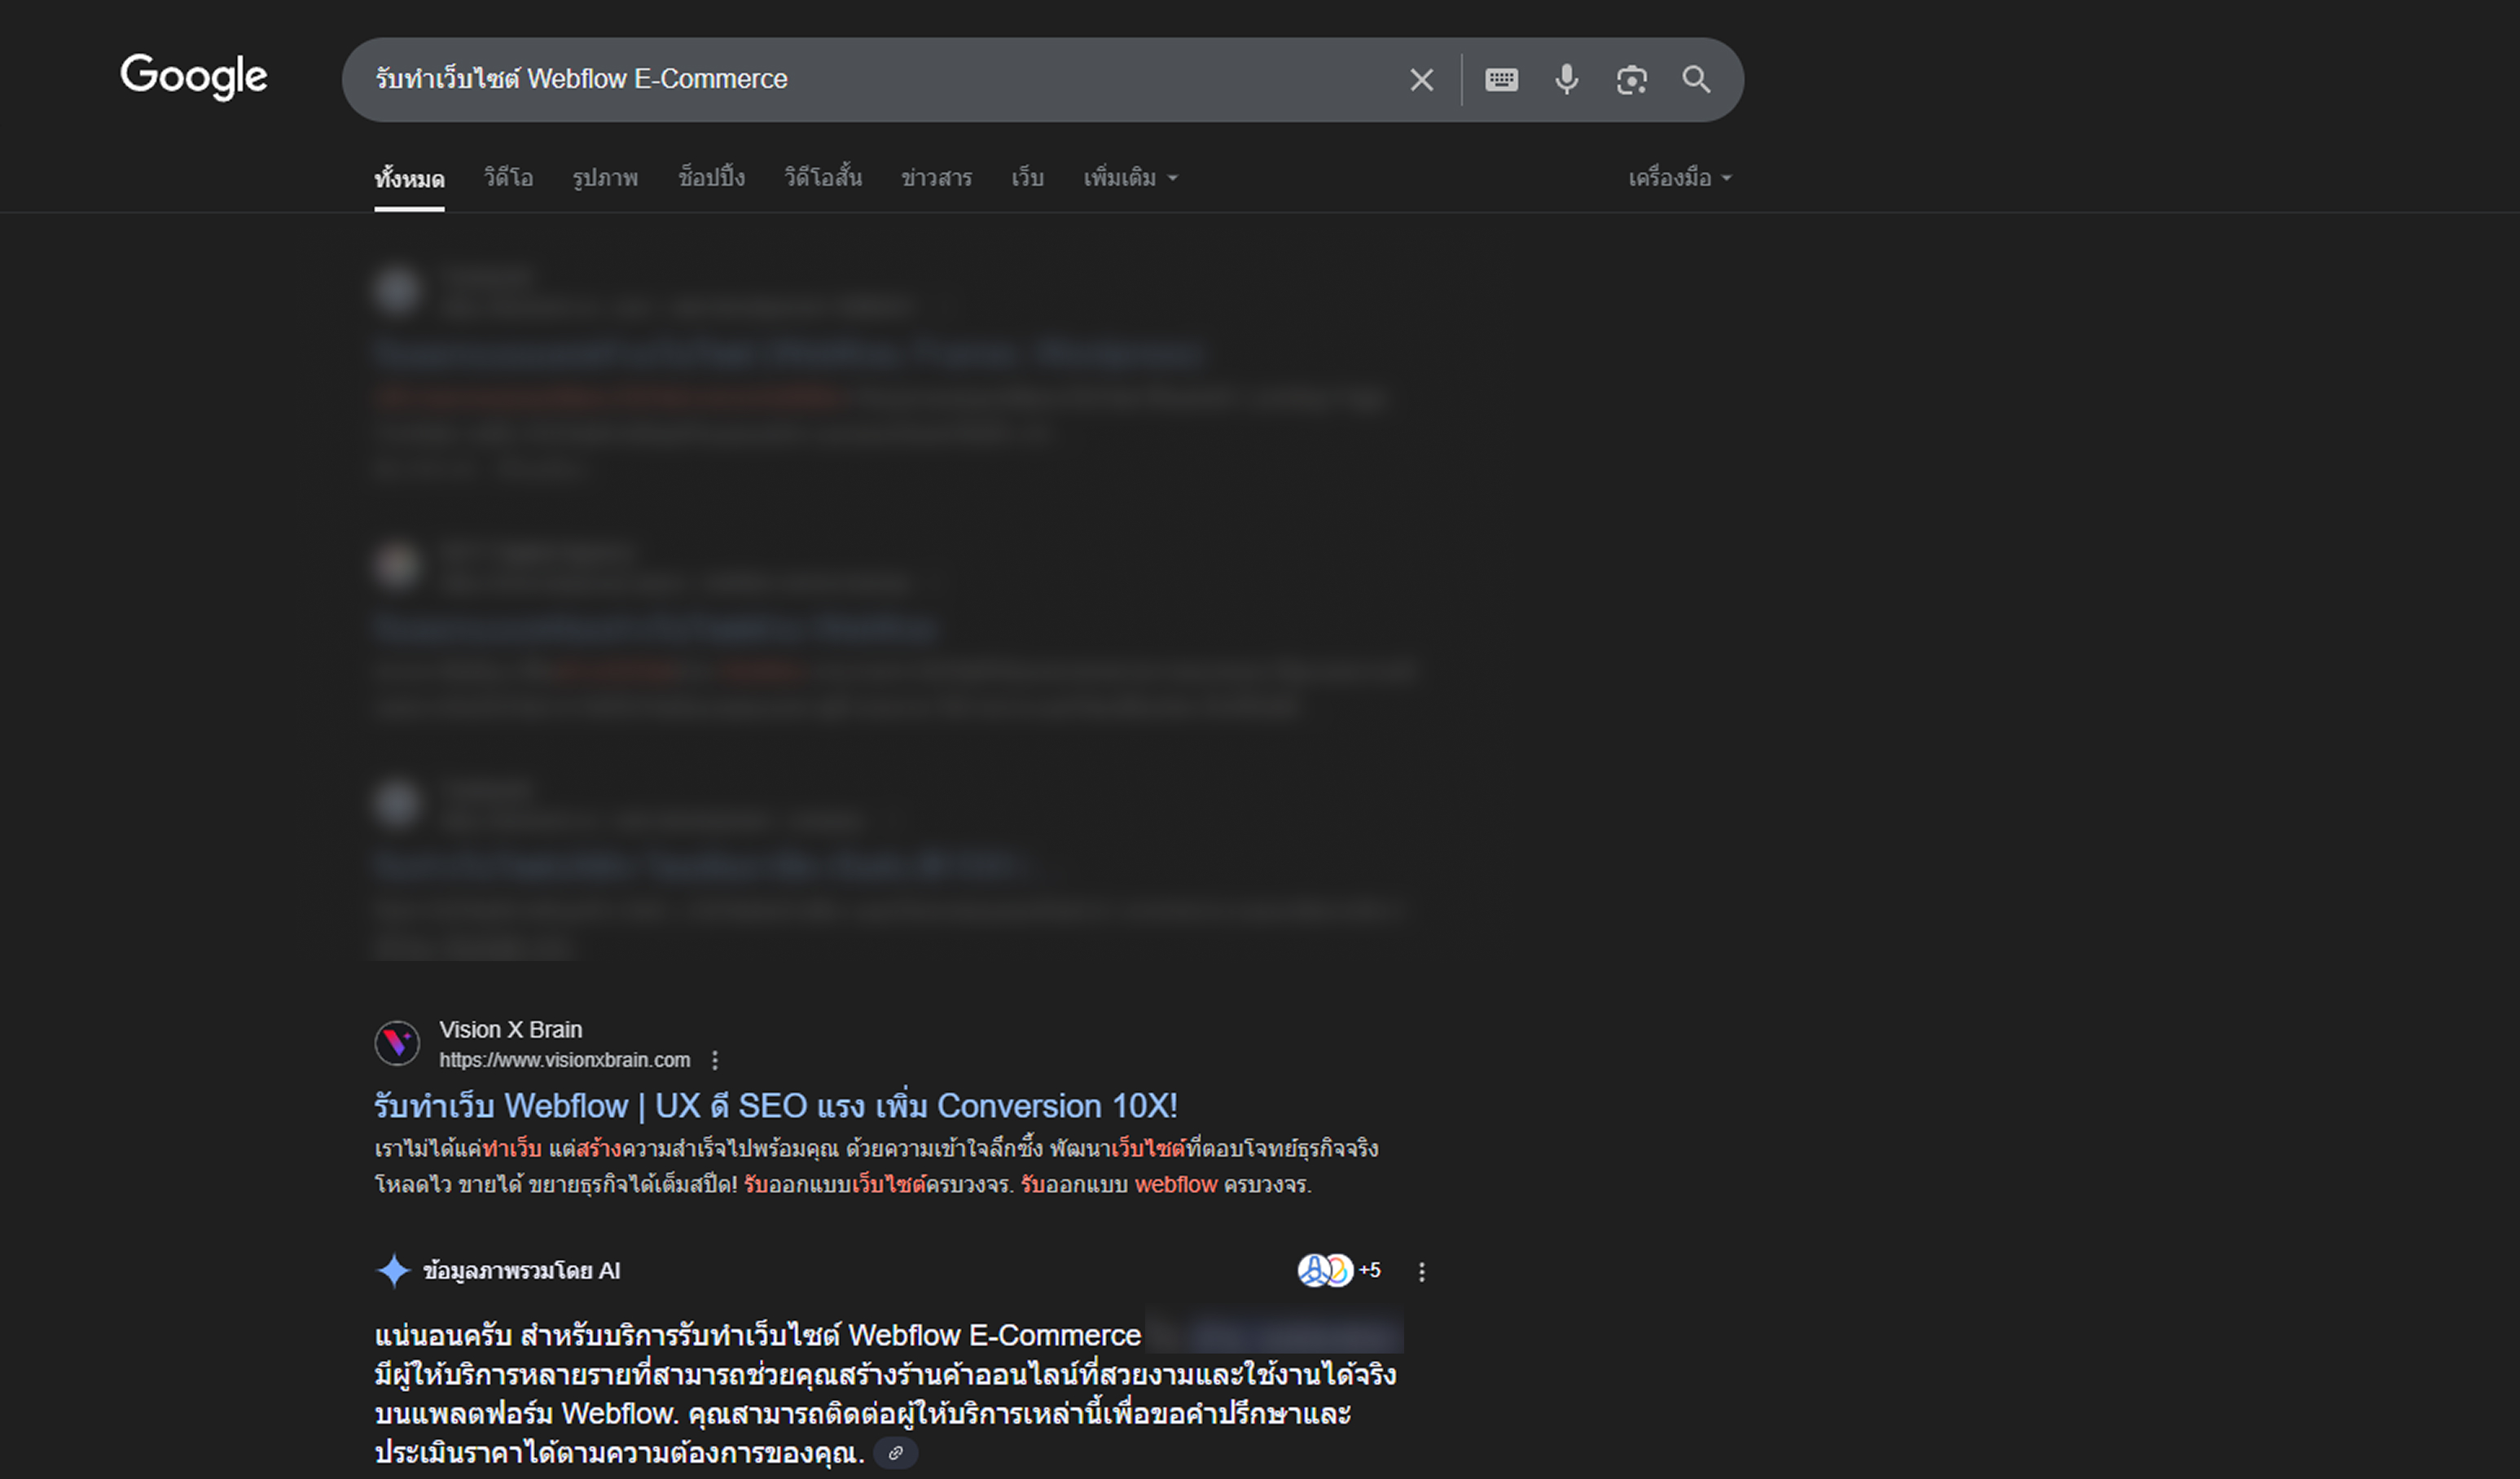Click the https://www.visionxbrain.com URL
The height and width of the screenshot is (1479, 2520).
click(x=564, y=1060)
